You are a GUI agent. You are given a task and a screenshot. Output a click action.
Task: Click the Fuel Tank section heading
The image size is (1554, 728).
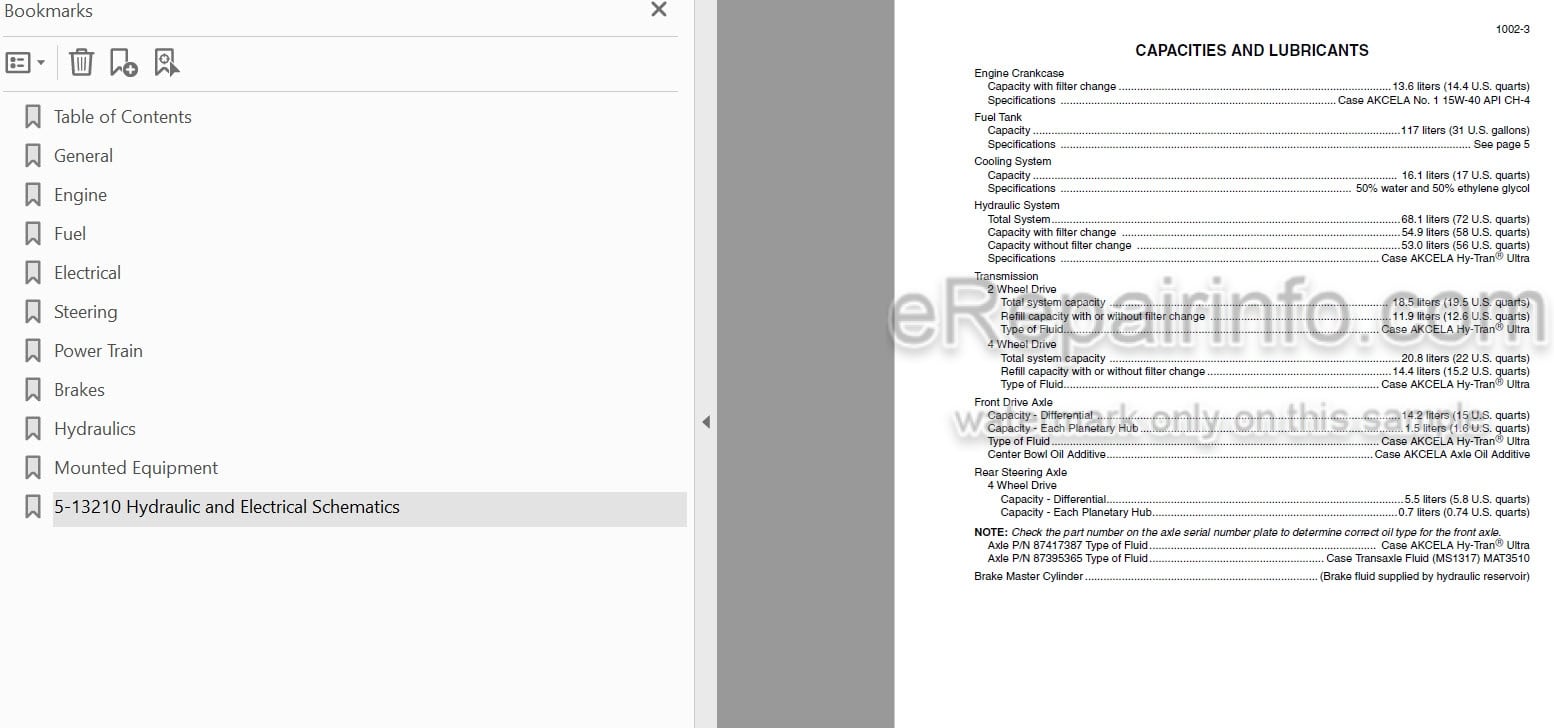coord(998,117)
